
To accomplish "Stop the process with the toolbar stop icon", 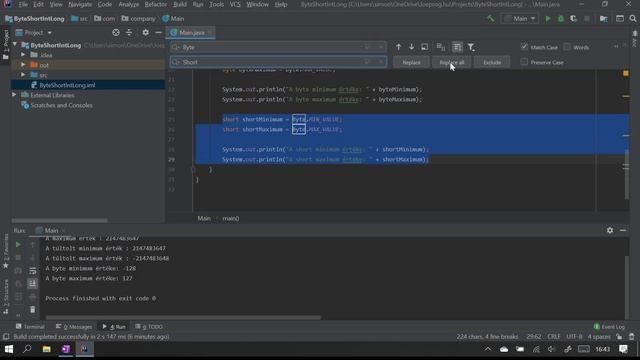I will [x=587, y=19].
